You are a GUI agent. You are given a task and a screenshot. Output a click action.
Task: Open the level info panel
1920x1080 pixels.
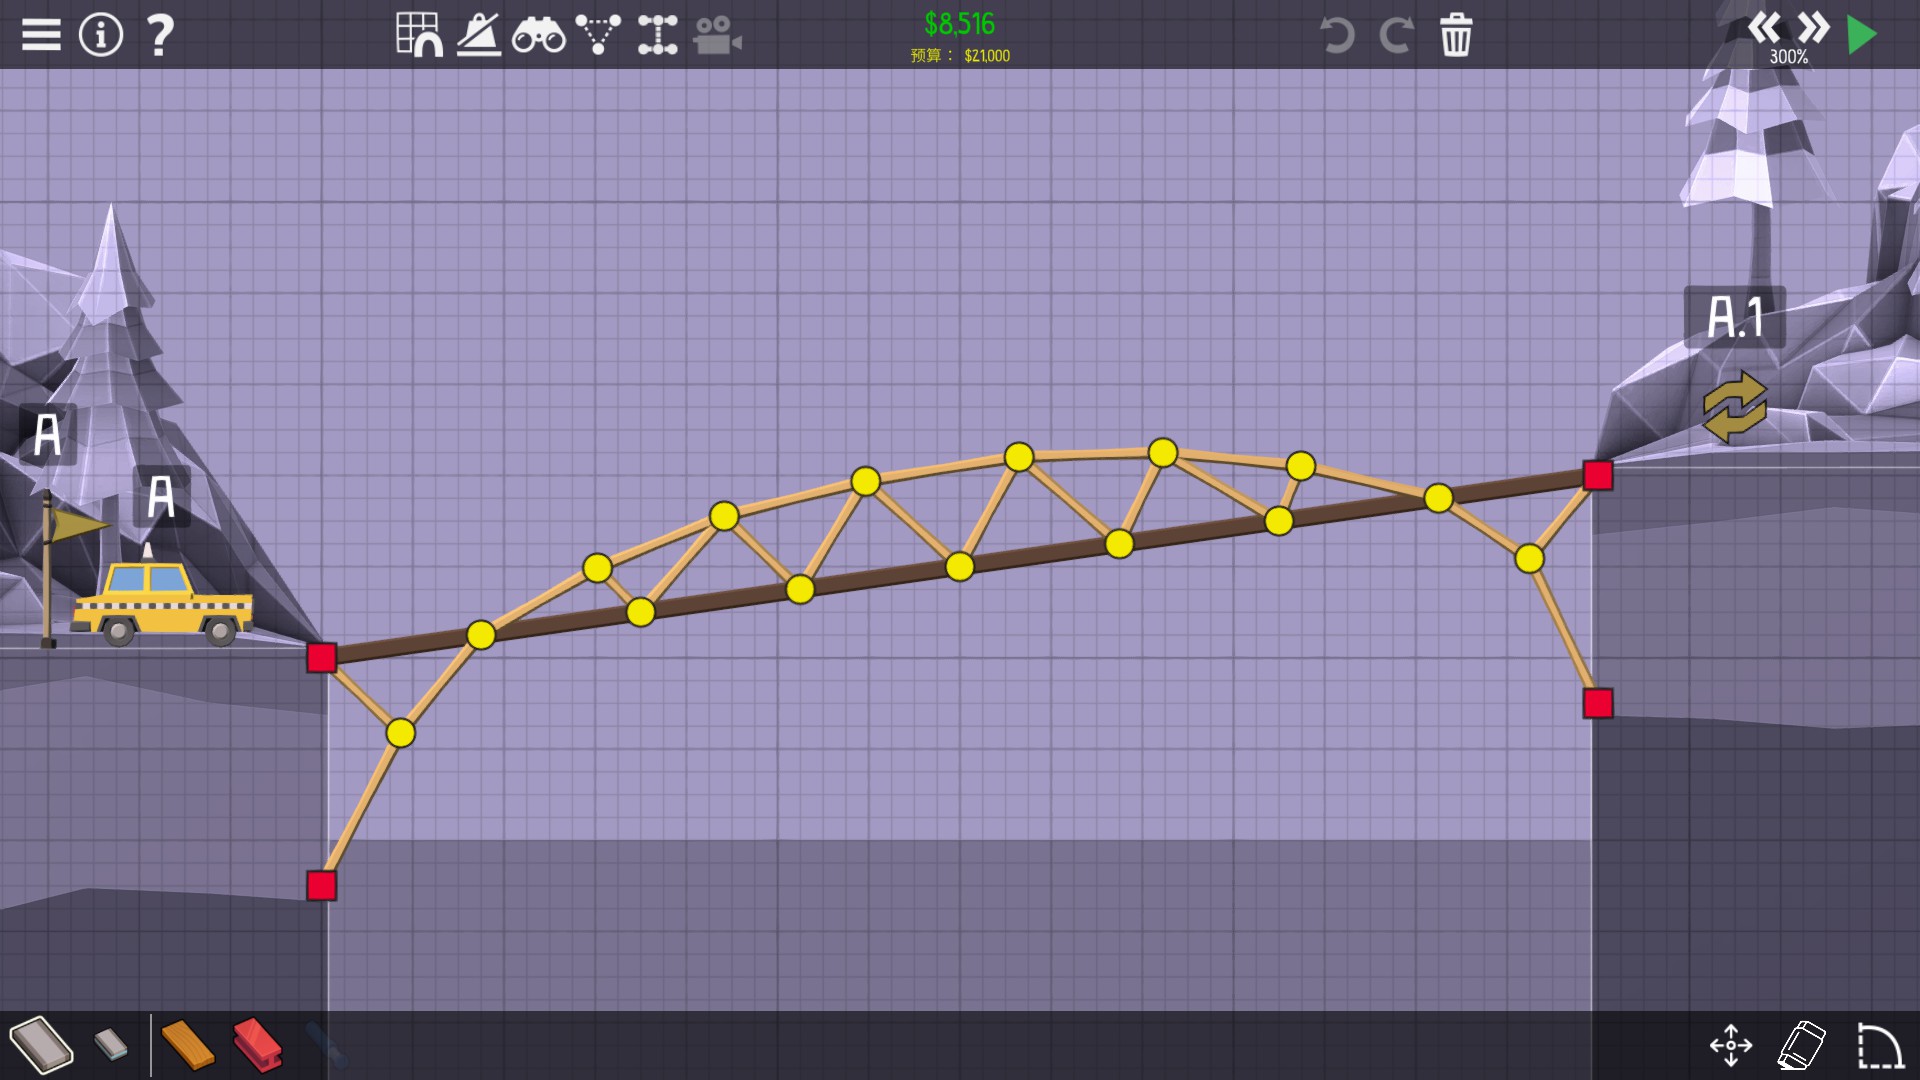(x=100, y=35)
